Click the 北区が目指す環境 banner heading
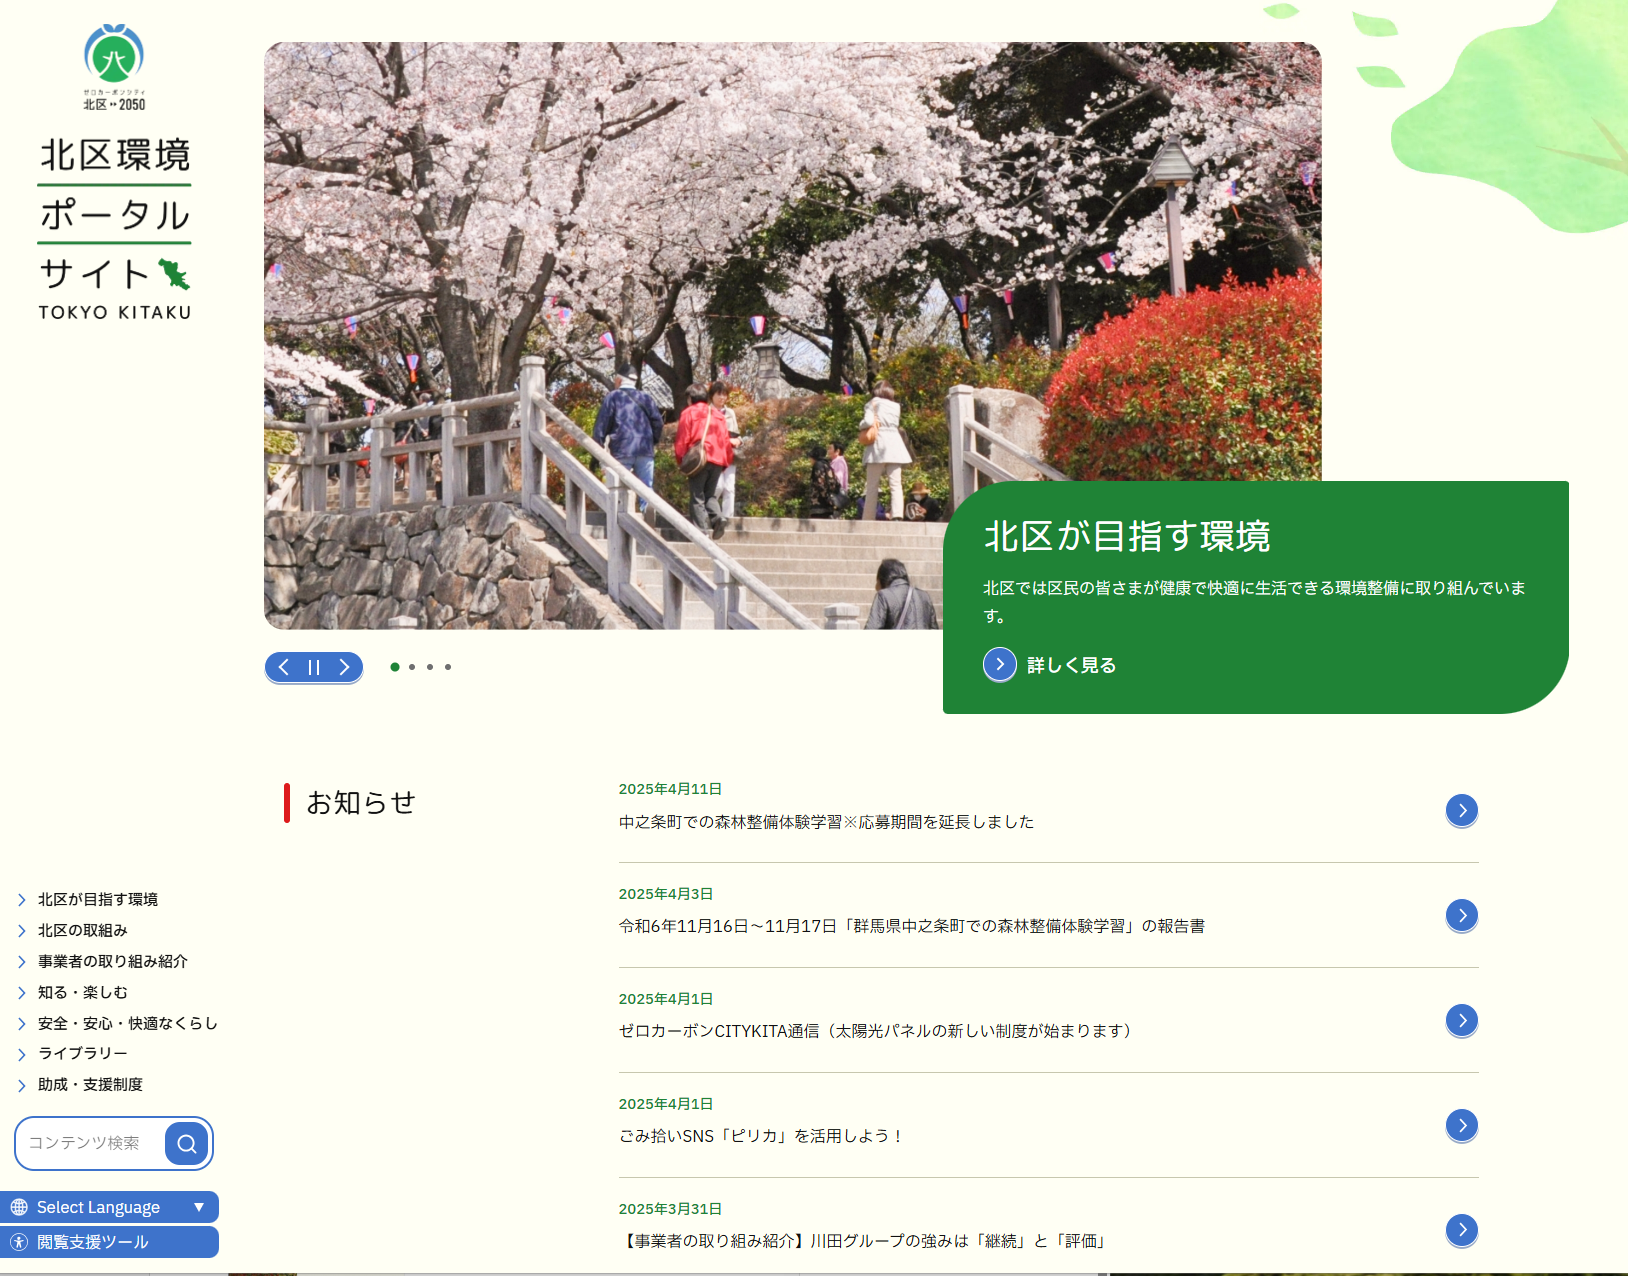The image size is (1628, 1276). click(1127, 537)
